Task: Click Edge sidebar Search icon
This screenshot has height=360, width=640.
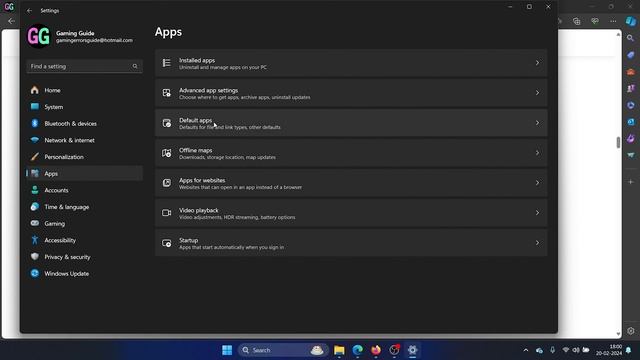Action: 631,38
